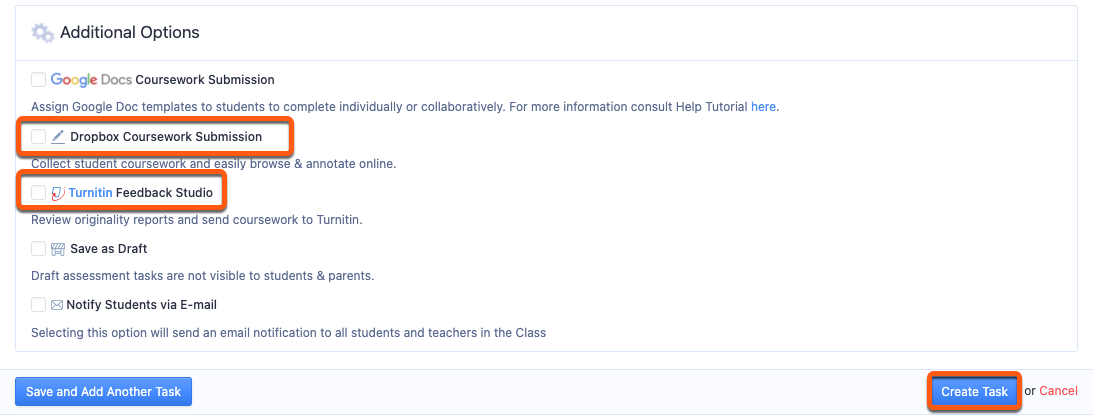Open the Help Tutorial 'here' link

pyautogui.click(x=763, y=107)
